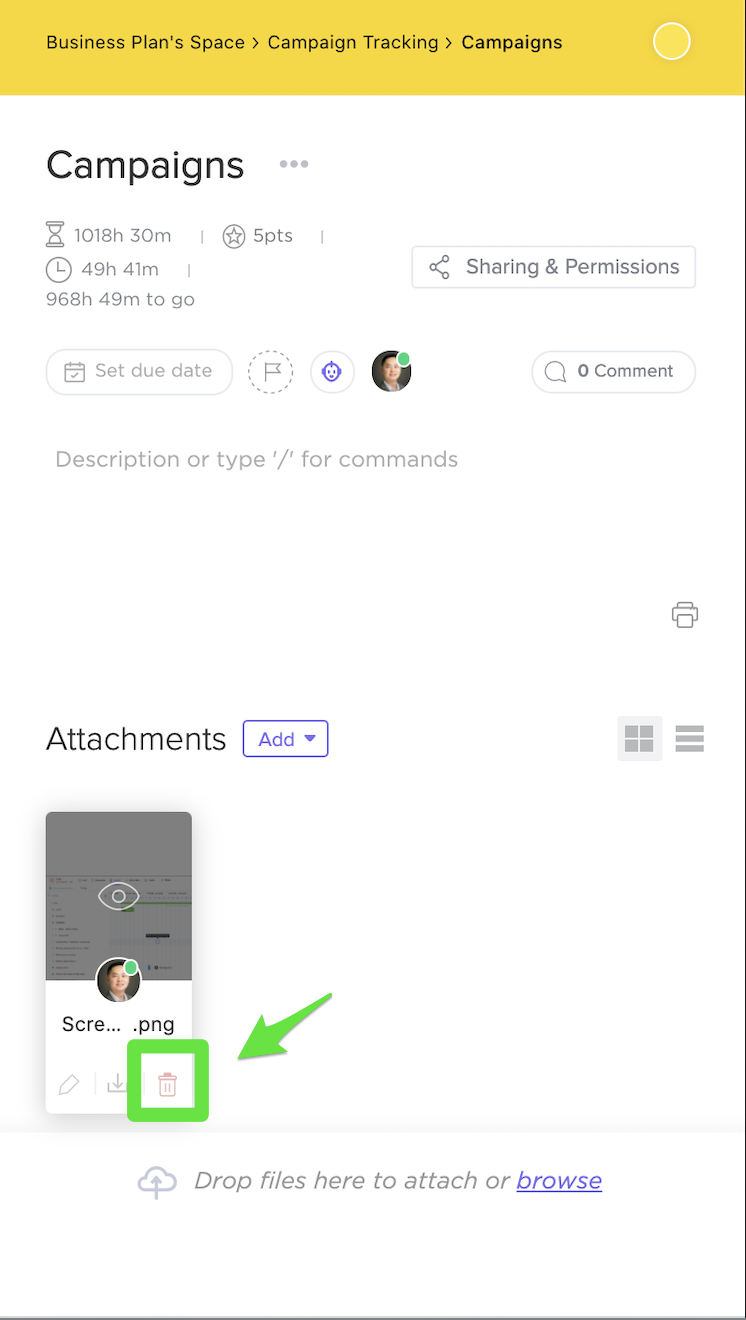Open task options via the ellipsis menu
Image resolution: width=746 pixels, height=1320 pixels.
point(293,164)
